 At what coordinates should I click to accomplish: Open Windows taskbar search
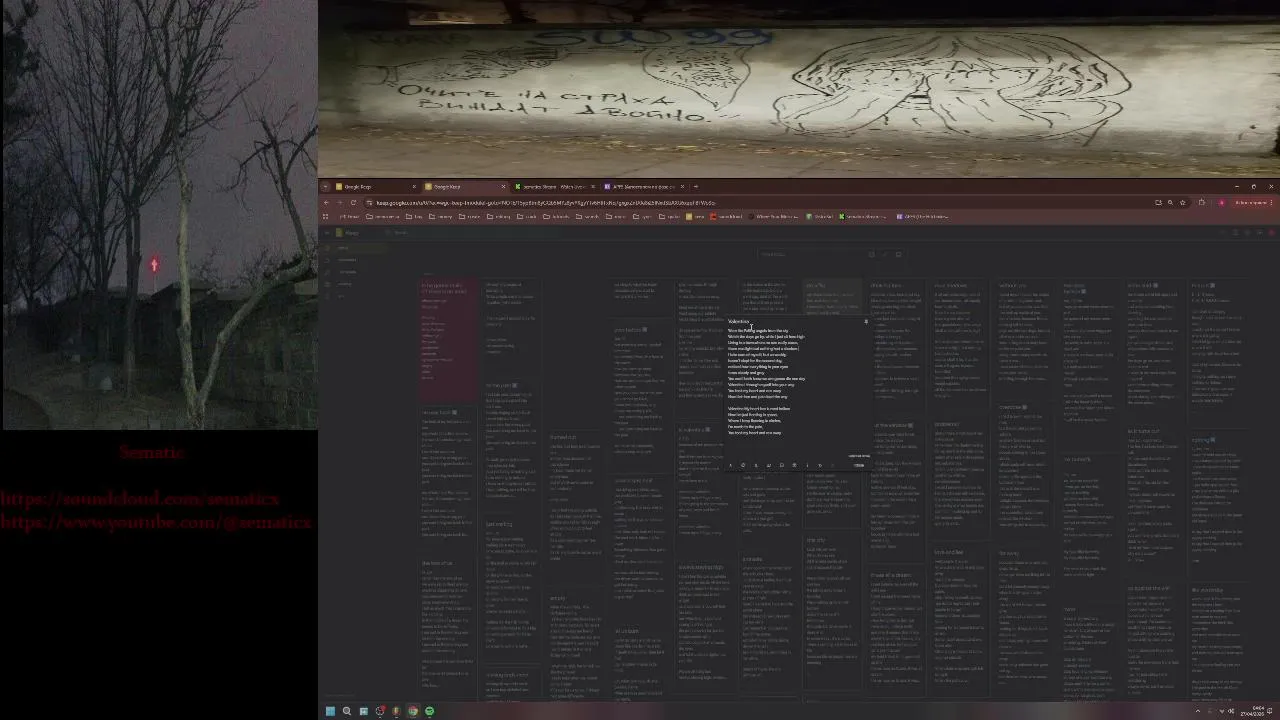pos(347,711)
